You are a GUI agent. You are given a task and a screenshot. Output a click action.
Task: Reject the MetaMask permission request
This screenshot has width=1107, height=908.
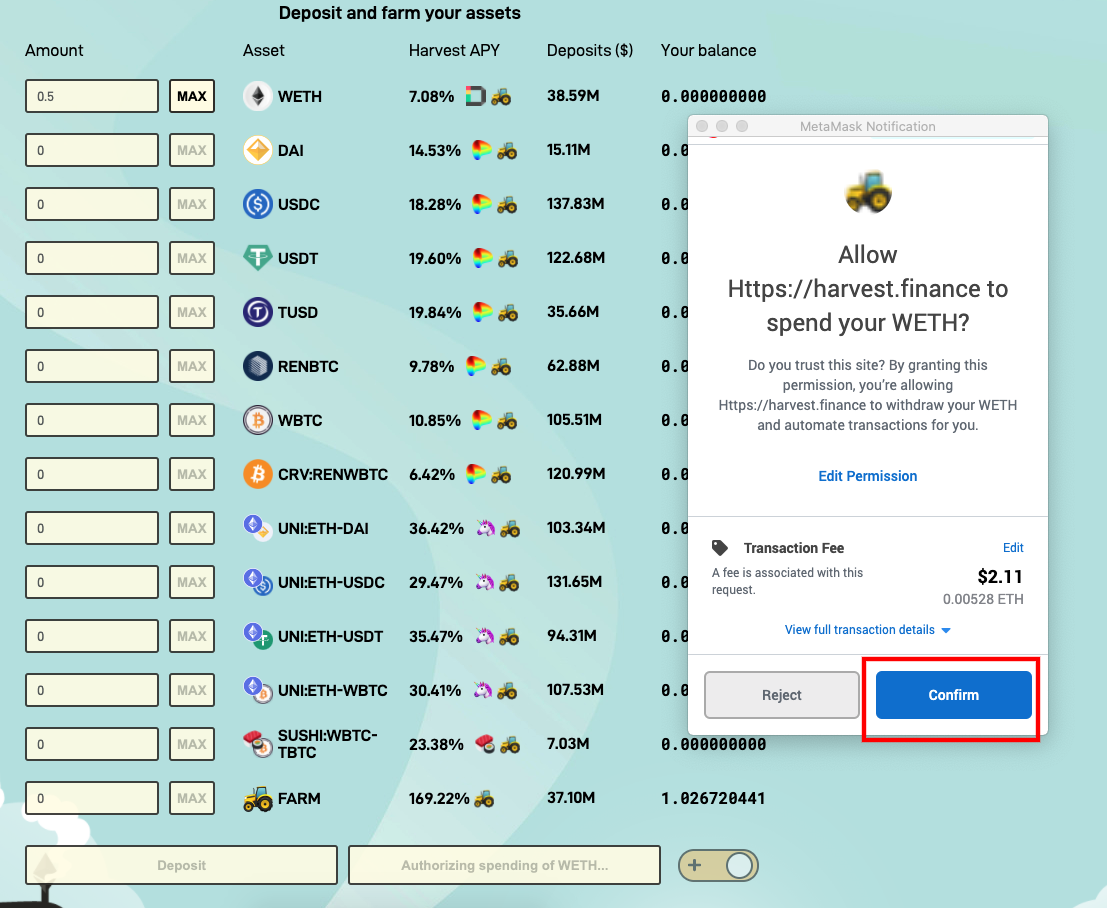tap(782, 695)
